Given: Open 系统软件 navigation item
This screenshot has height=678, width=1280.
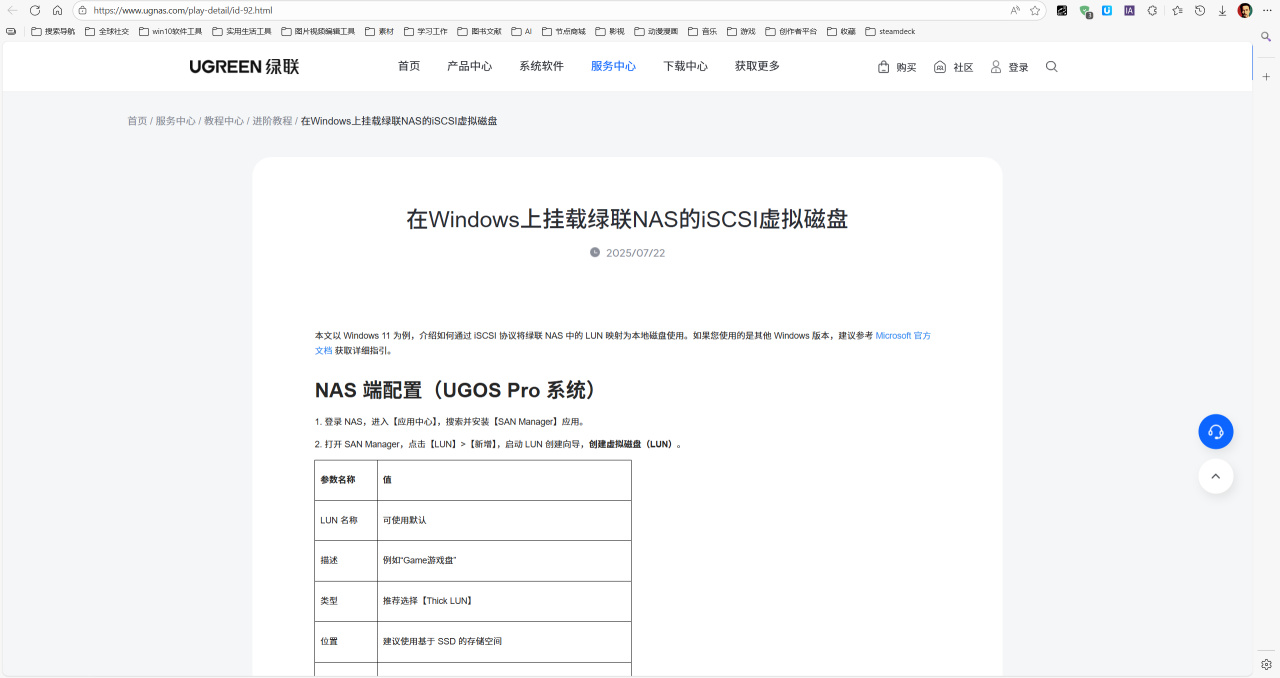Looking at the screenshot, I should click(541, 66).
